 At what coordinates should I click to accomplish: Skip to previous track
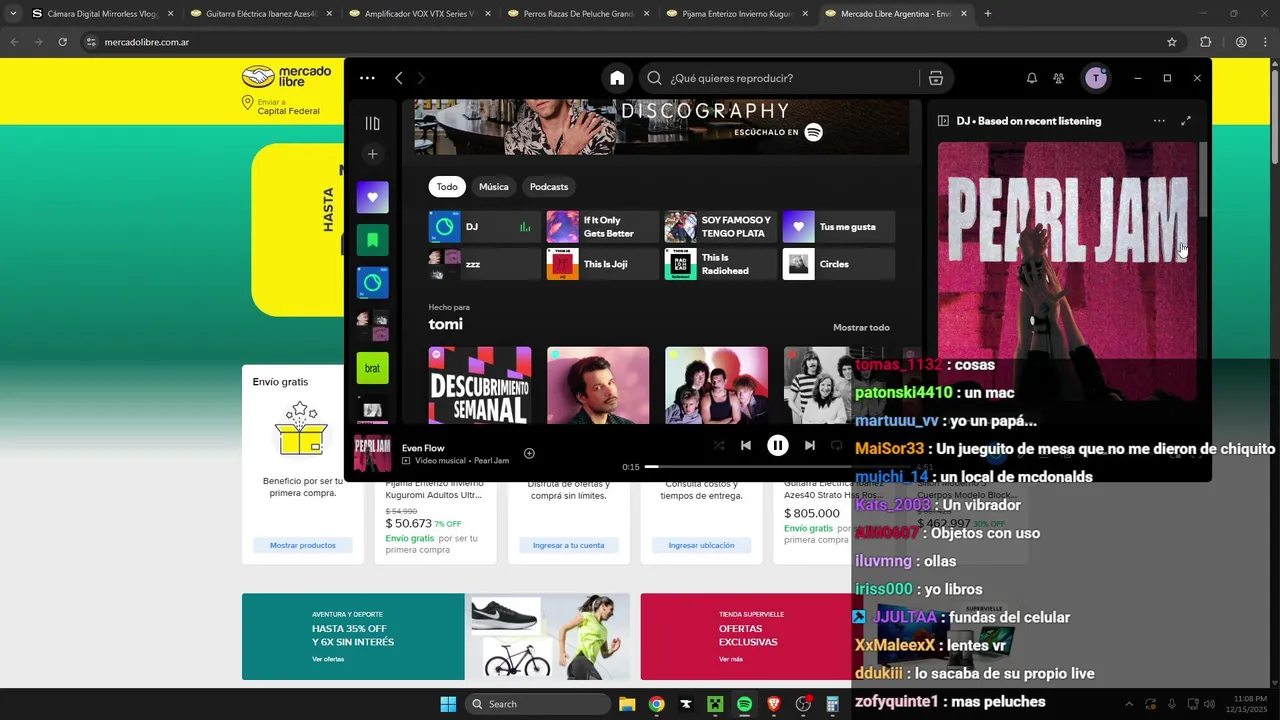pyautogui.click(x=746, y=446)
